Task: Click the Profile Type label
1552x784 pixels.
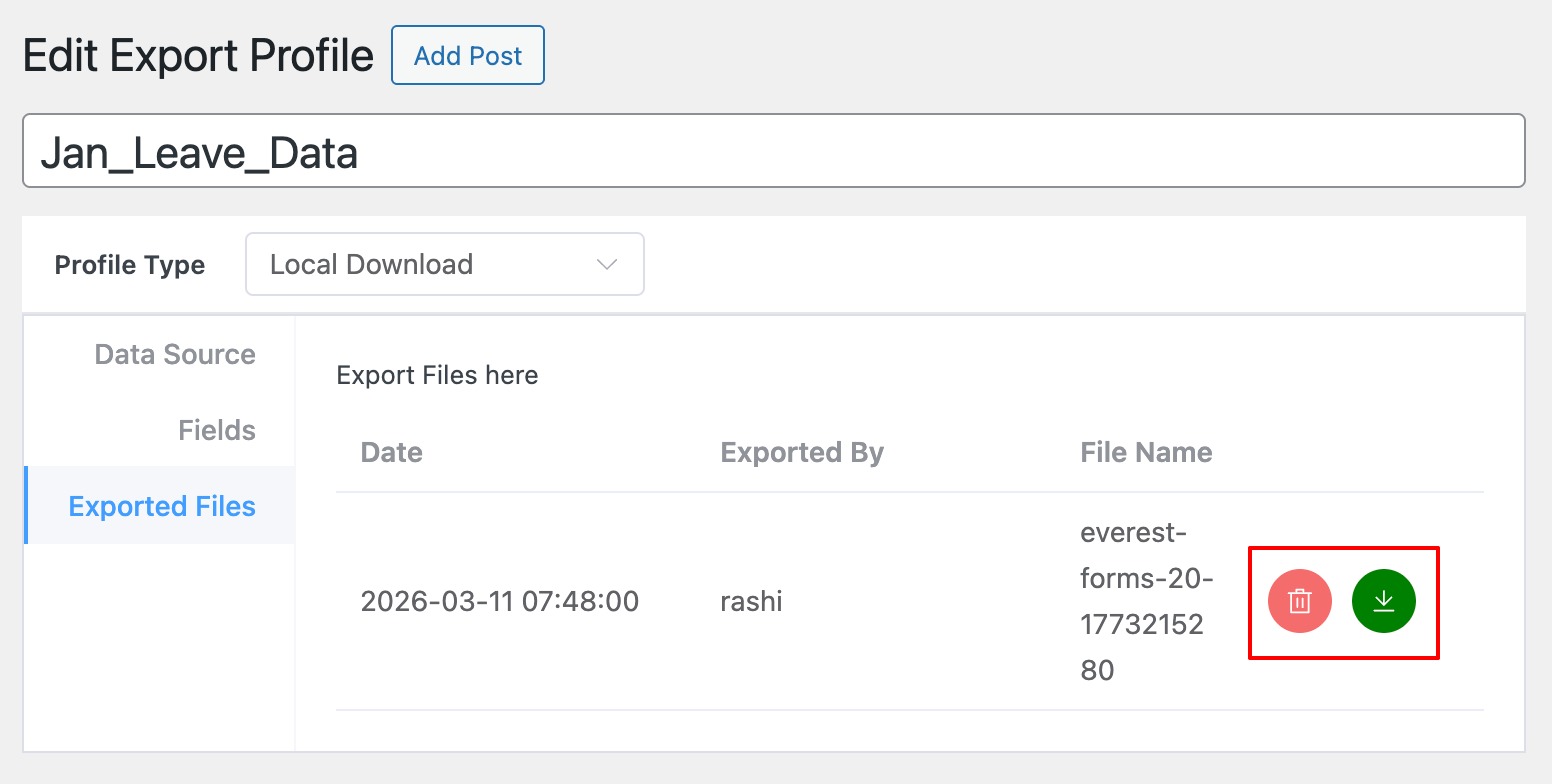Action: 130,265
